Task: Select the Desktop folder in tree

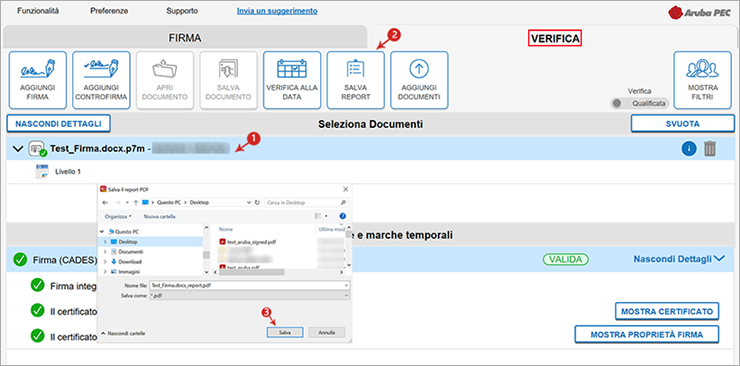Action: point(128,241)
